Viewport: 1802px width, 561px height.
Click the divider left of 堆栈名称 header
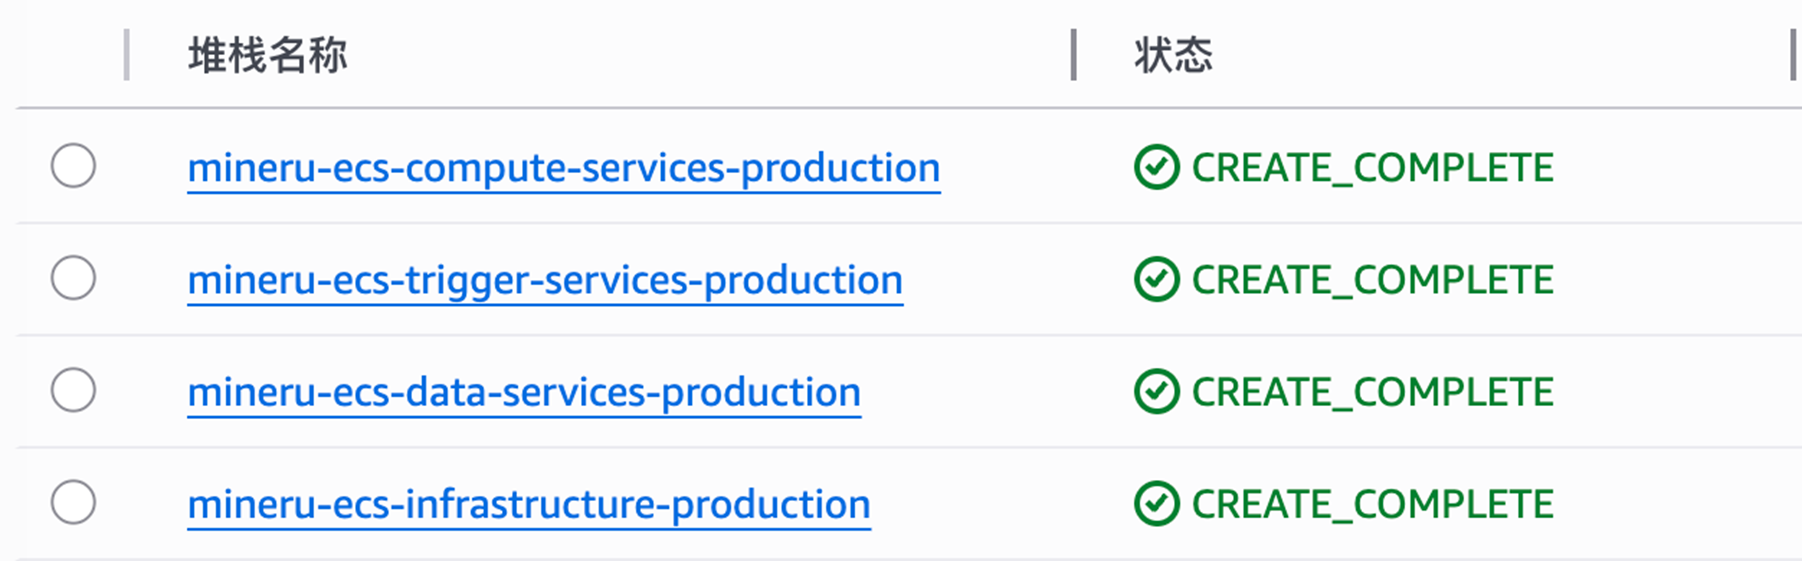tap(127, 55)
